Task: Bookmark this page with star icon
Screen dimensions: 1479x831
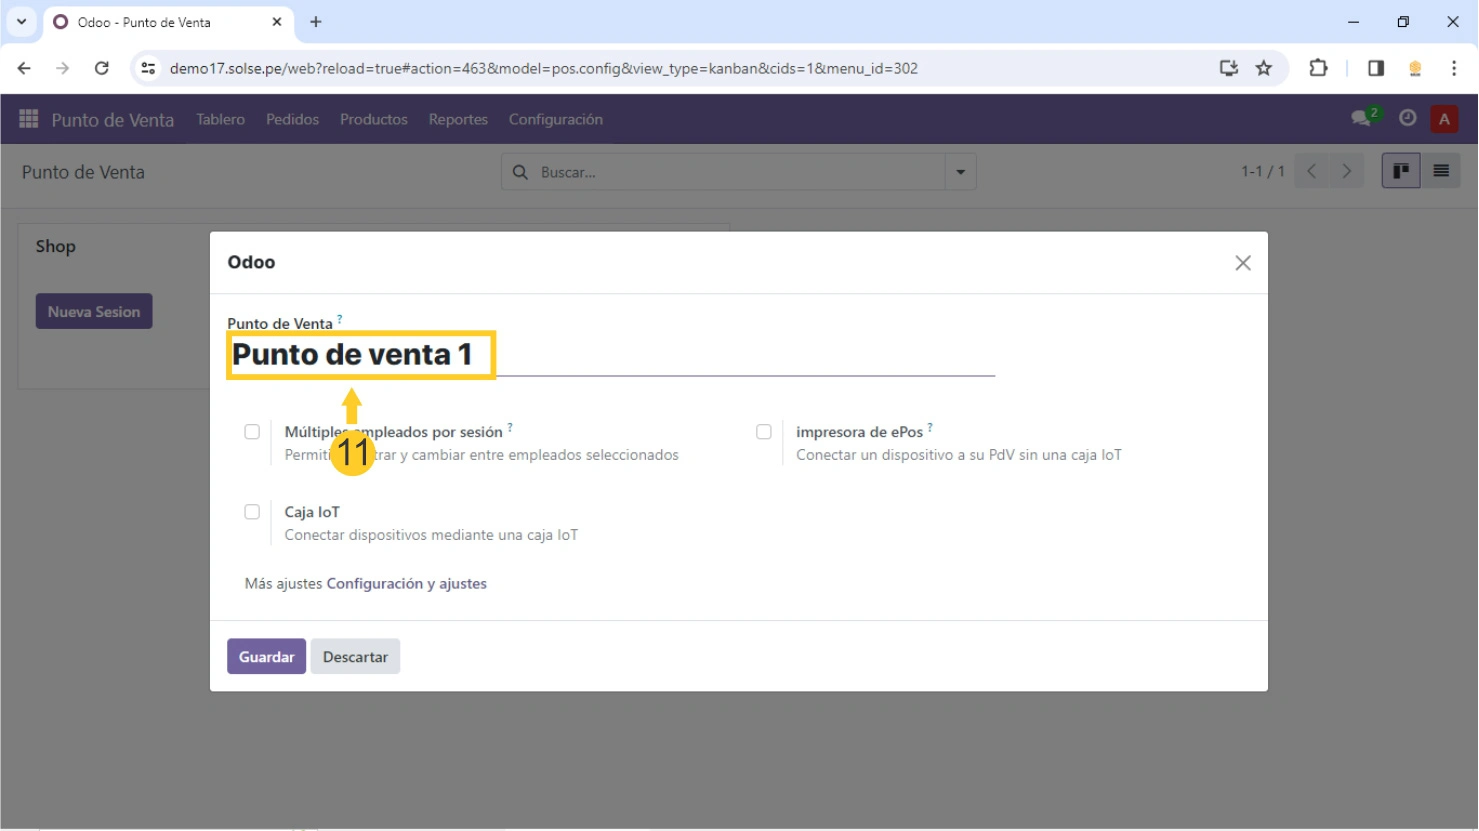Action: [1264, 68]
